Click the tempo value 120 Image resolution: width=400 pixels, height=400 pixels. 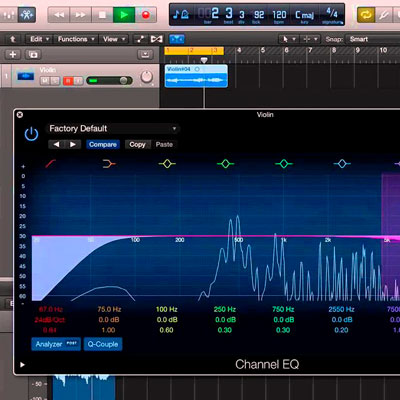(279, 15)
